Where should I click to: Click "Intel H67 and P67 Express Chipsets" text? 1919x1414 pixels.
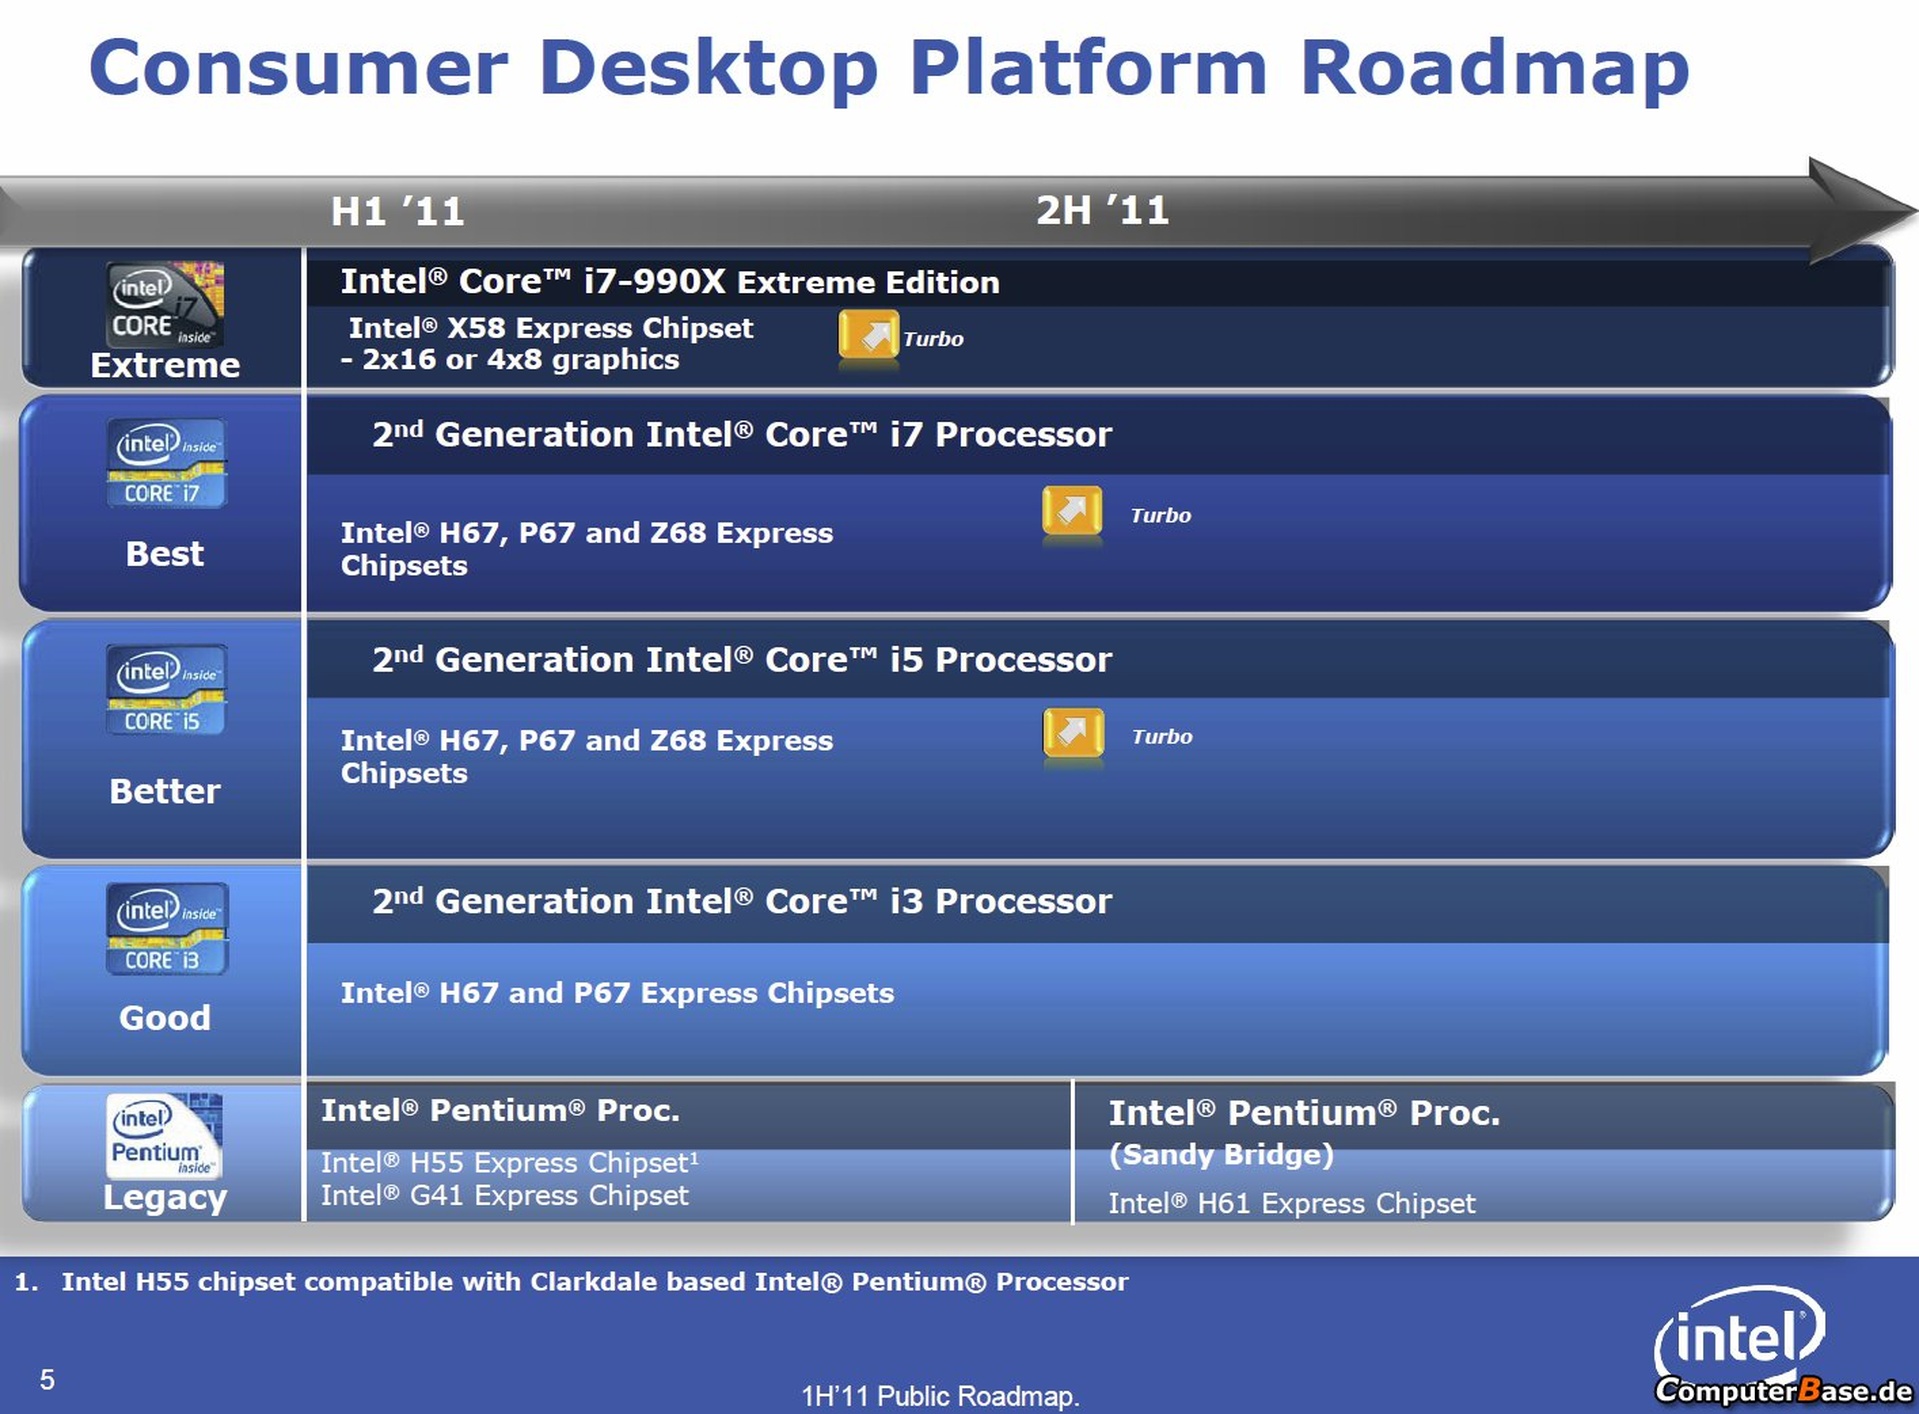tap(617, 993)
